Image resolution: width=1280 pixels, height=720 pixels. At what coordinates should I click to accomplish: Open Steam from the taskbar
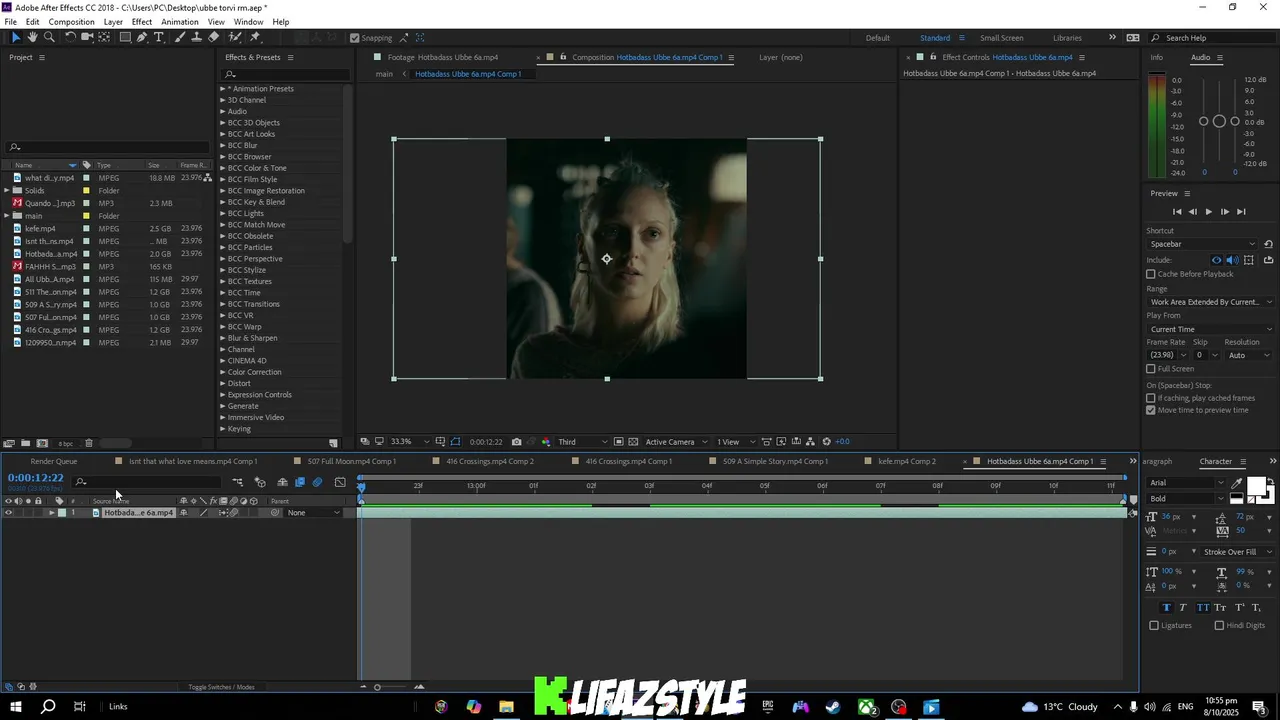click(832, 707)
